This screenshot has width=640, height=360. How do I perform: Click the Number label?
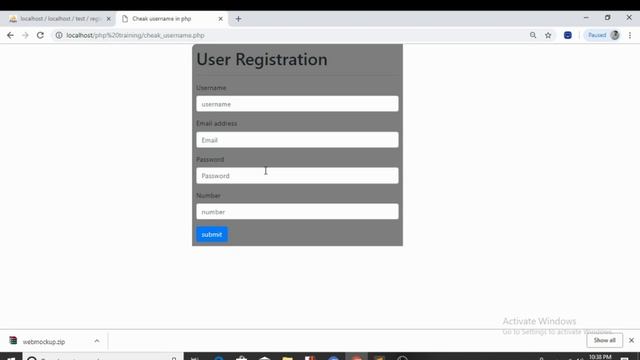208,196
